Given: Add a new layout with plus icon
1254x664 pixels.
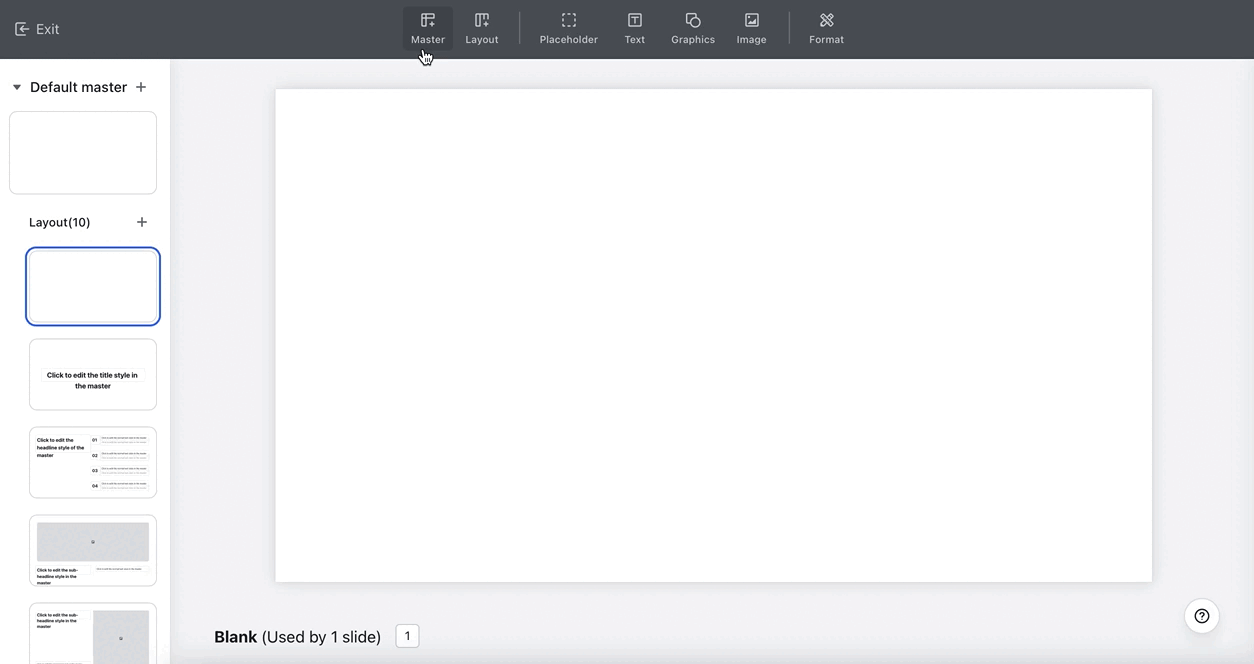Looking at the screenshot, I should [x=142, y=222].
